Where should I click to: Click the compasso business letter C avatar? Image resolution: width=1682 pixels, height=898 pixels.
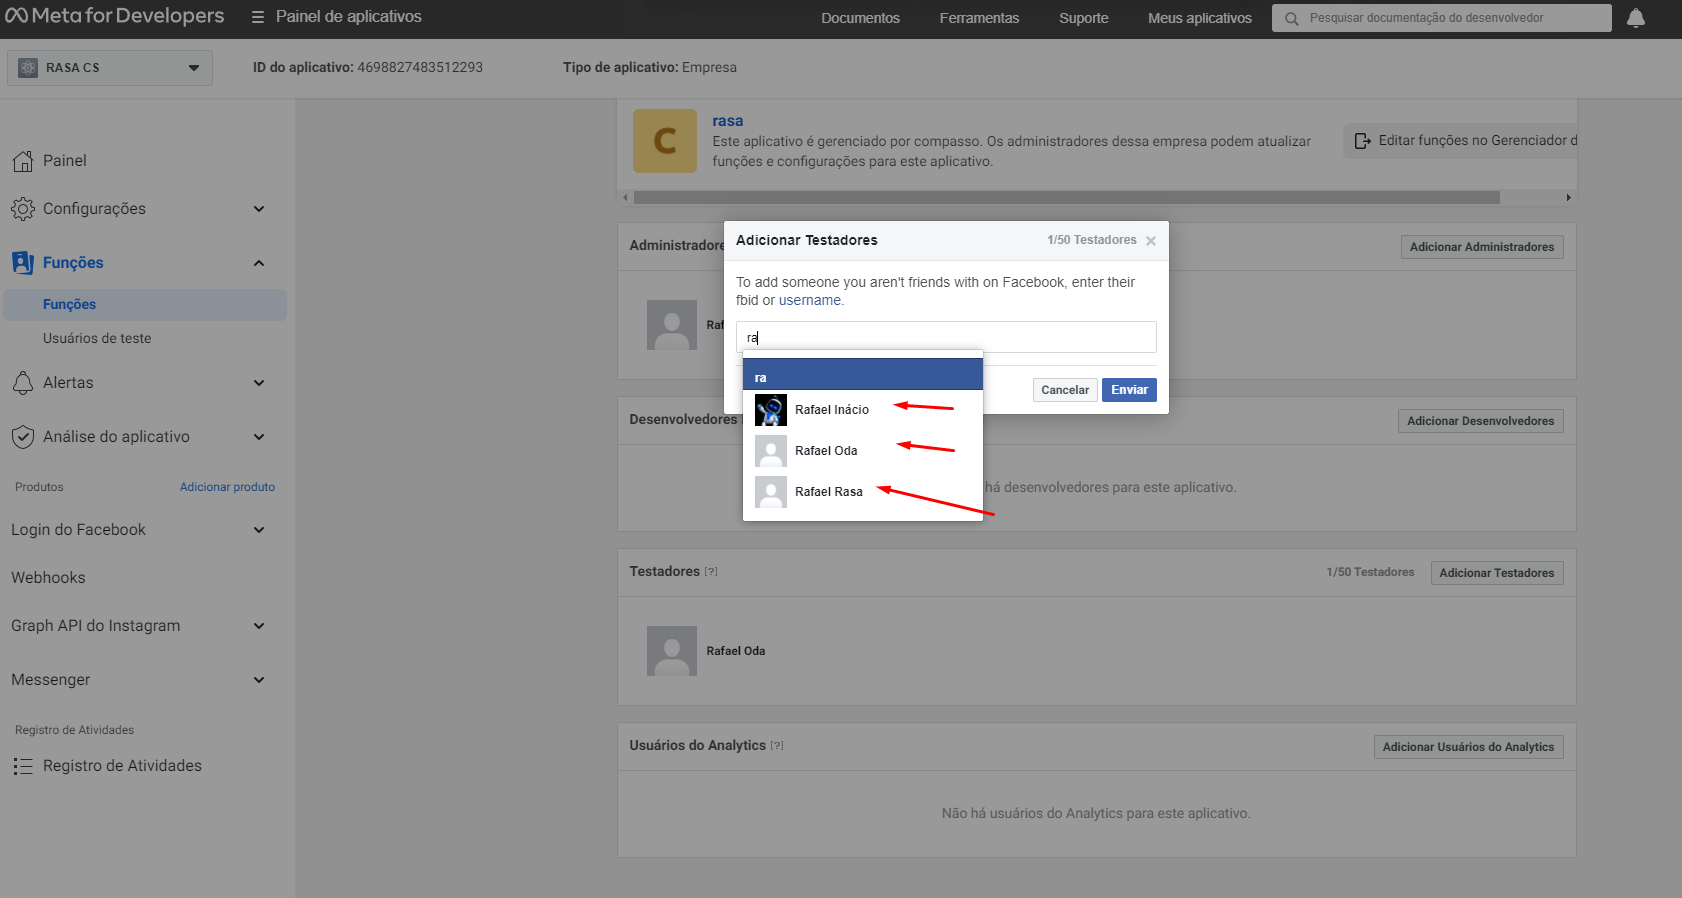[x=665, y=141]
